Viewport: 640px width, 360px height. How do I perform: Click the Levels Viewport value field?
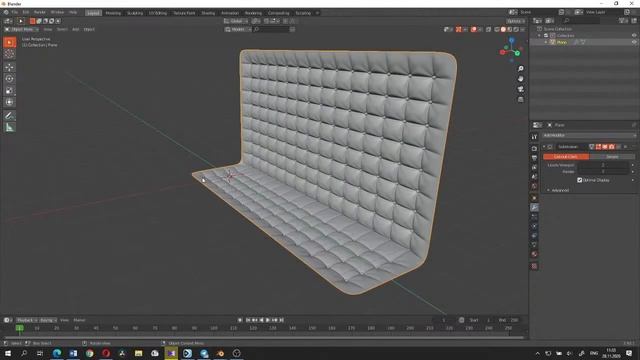coord(603,165)
